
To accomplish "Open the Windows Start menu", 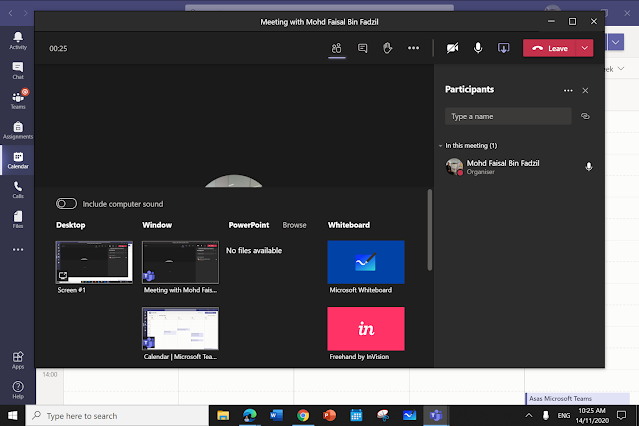I will tap(13, 415).
